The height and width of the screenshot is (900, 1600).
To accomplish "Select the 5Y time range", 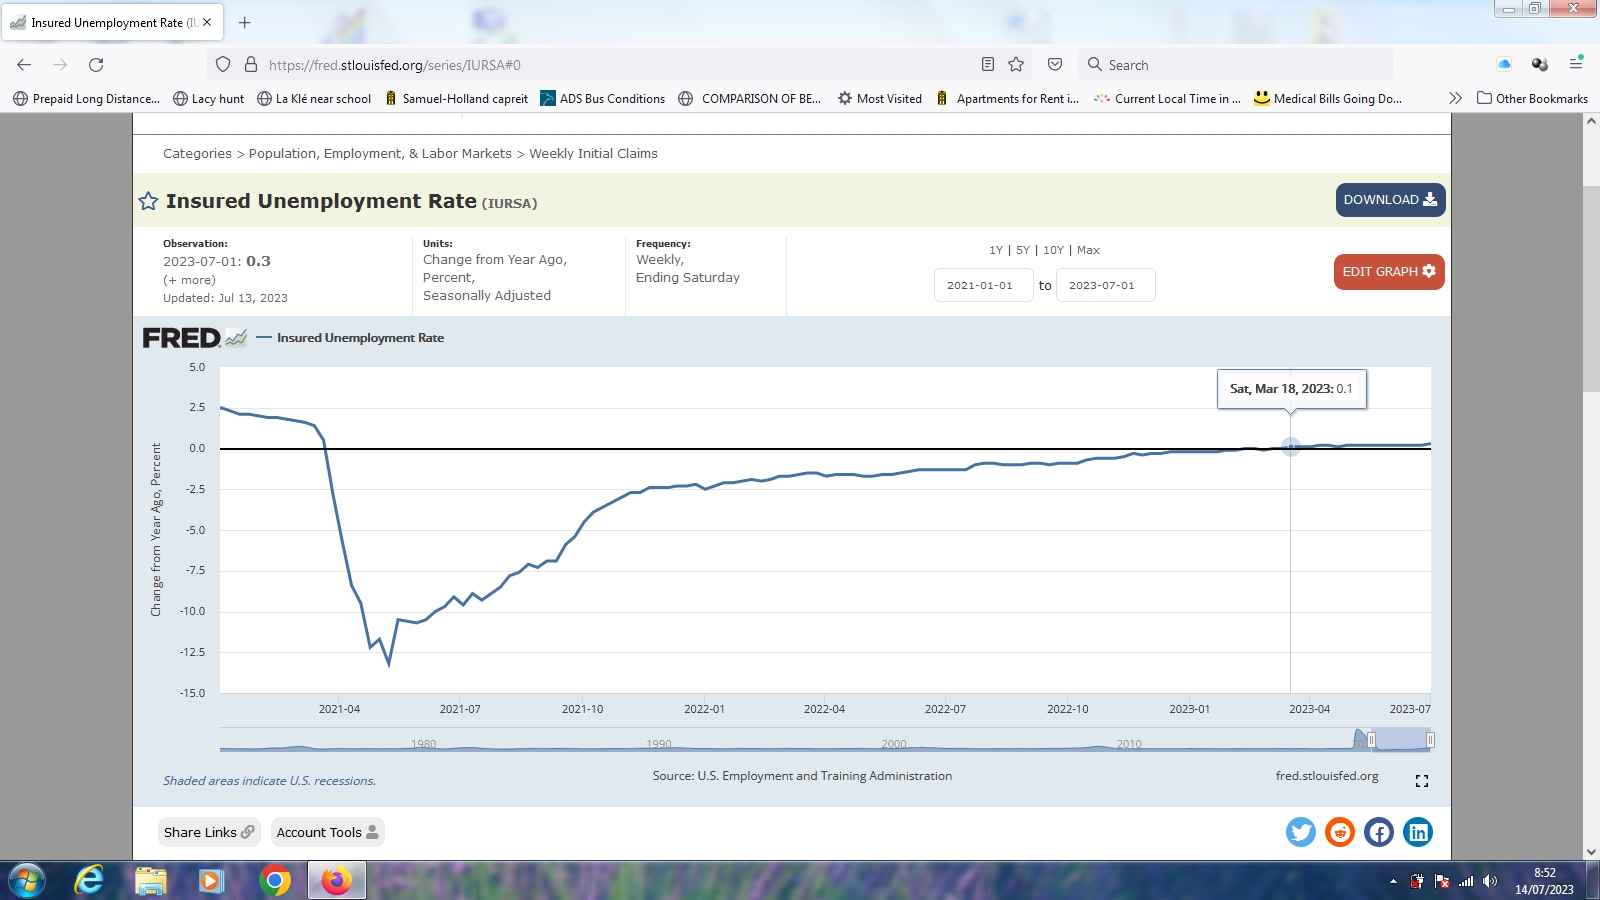I will pos(1022,250).
